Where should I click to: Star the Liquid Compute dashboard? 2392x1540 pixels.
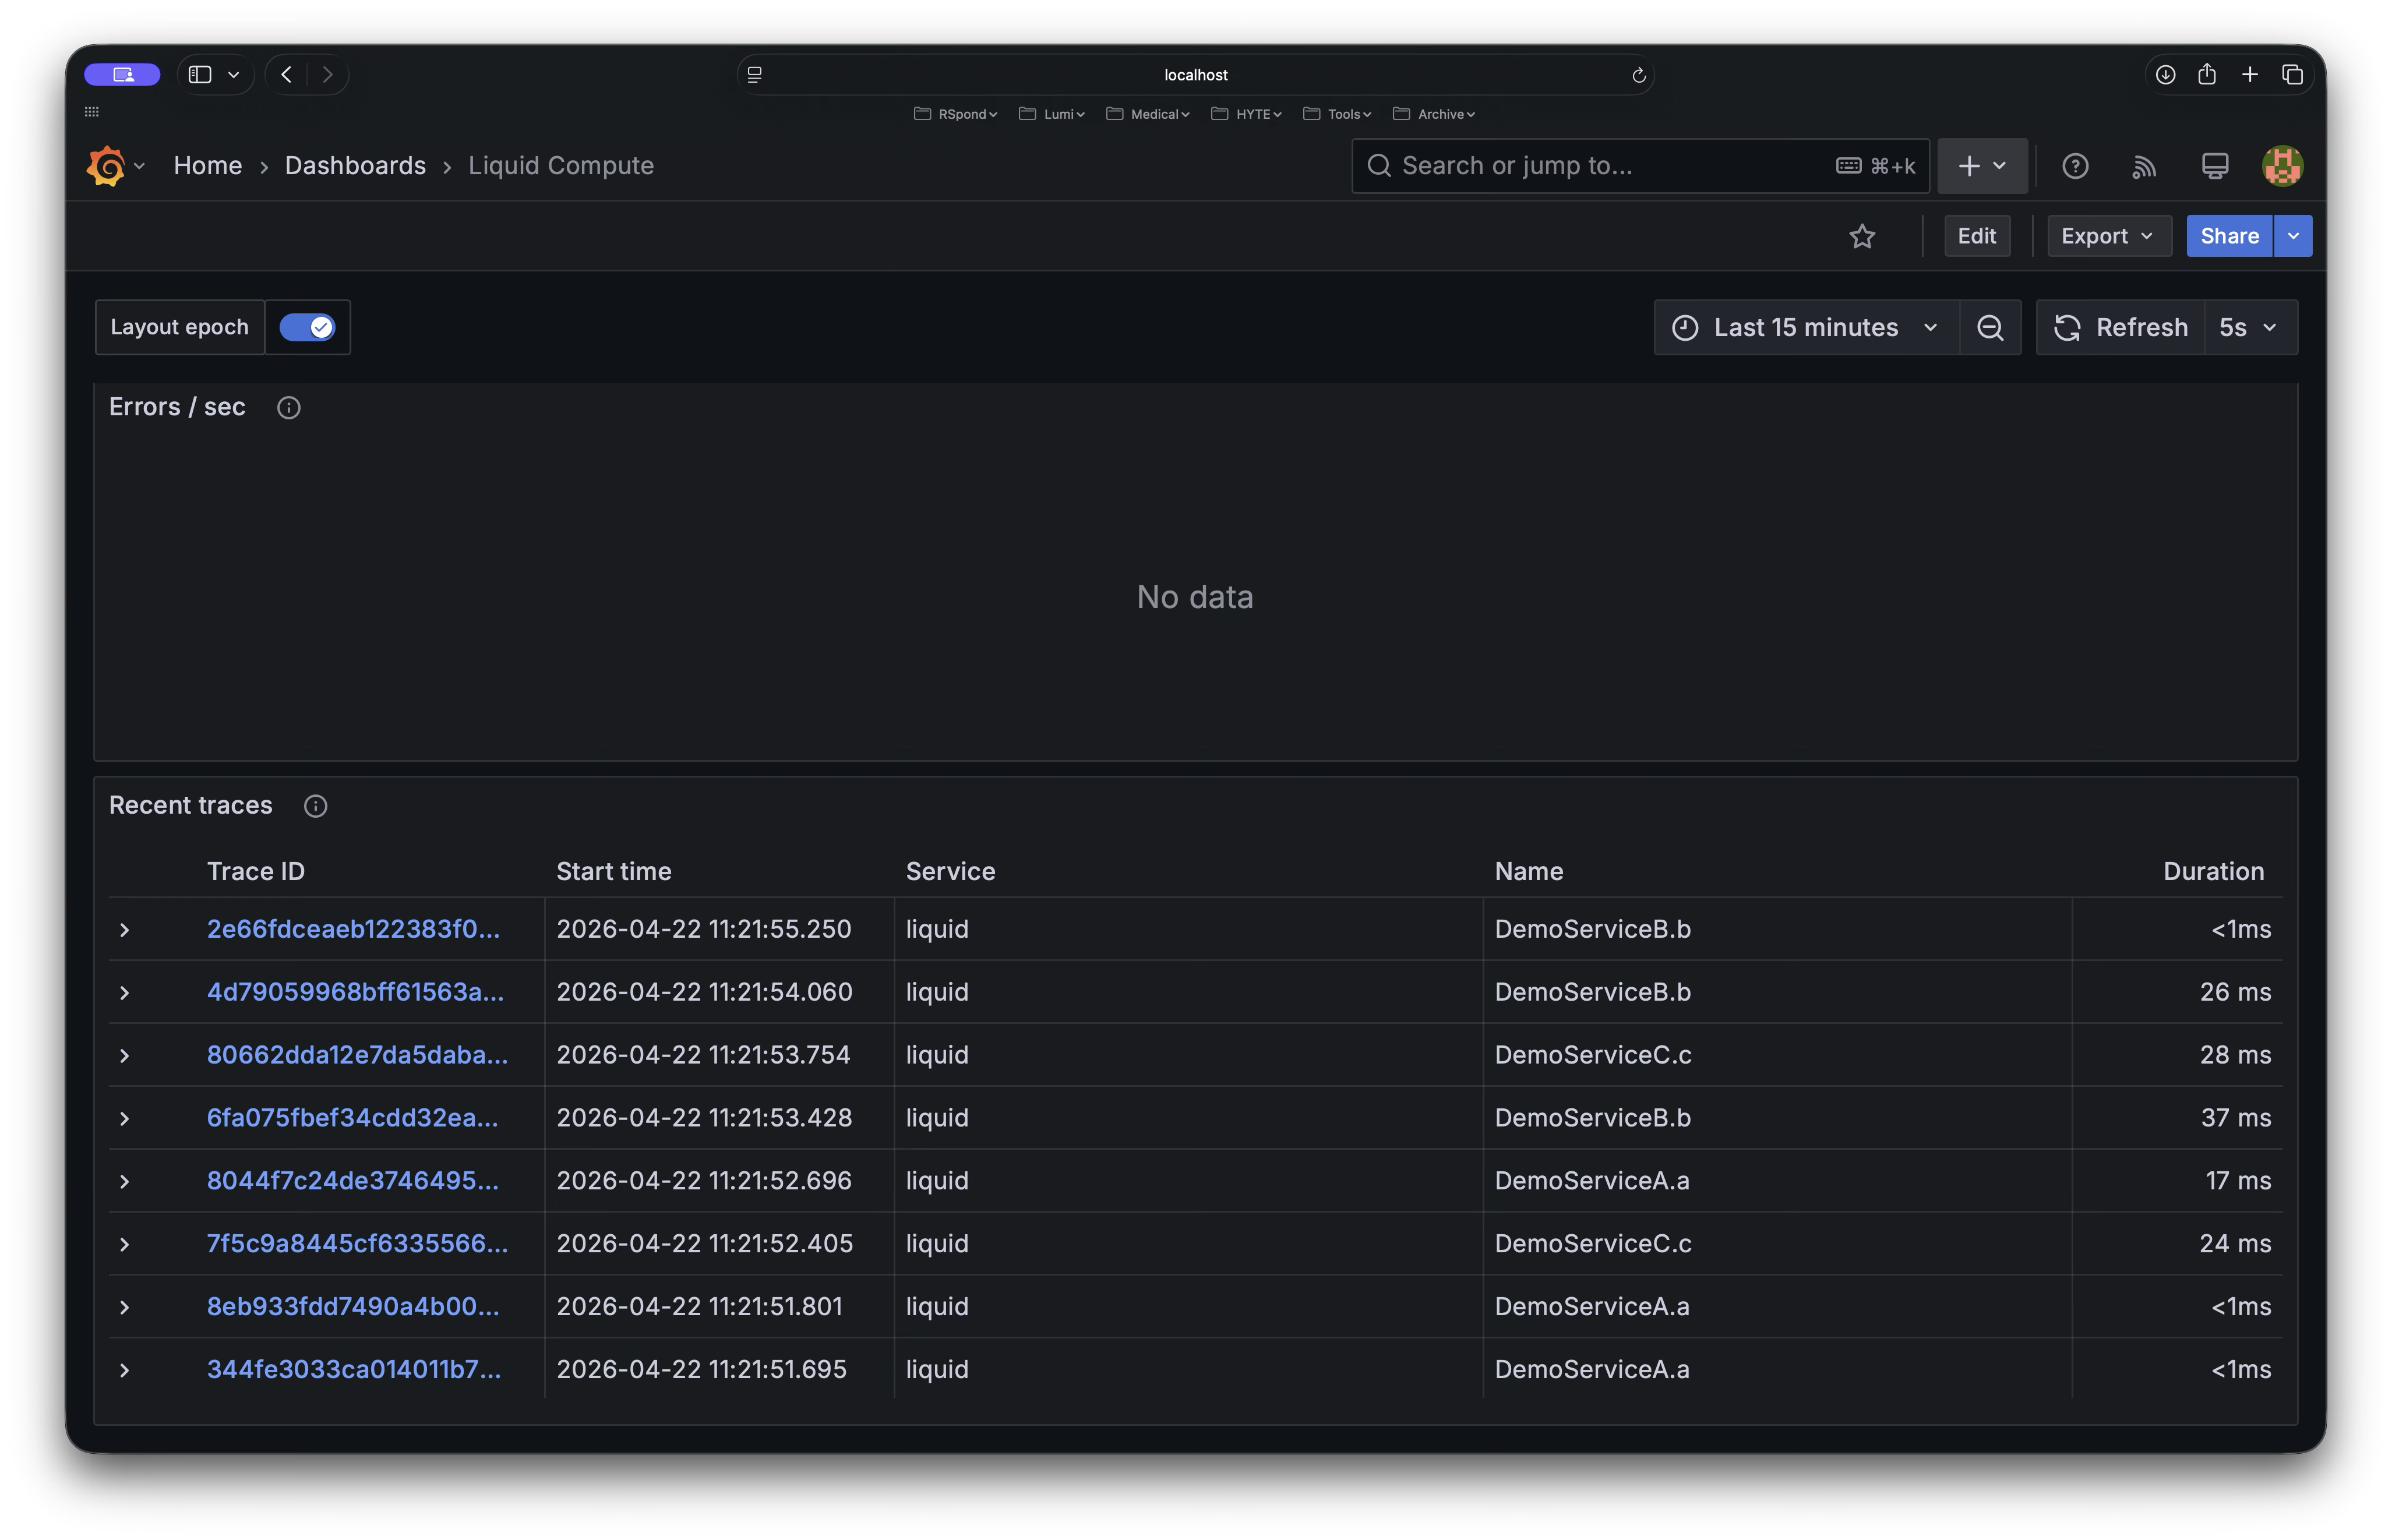[1861, 236]
